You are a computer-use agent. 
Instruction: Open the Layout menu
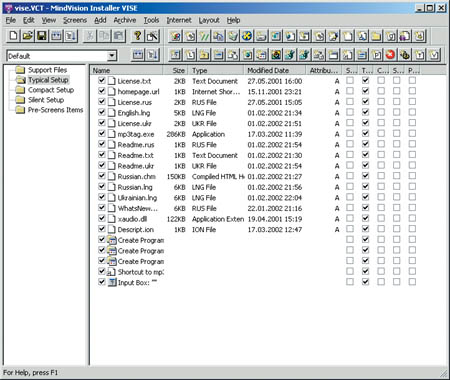tap(209, 20)
